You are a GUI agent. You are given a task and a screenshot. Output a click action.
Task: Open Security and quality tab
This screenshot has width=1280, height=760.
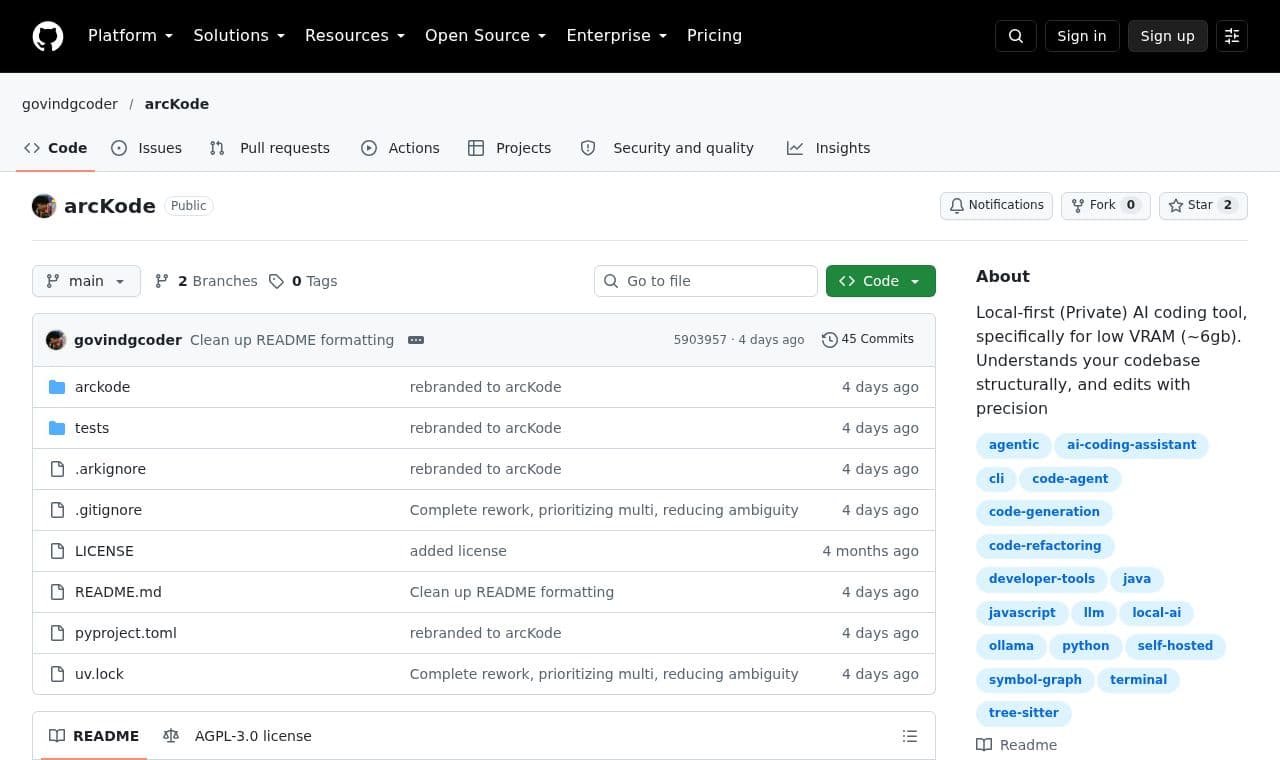(667, 148)
